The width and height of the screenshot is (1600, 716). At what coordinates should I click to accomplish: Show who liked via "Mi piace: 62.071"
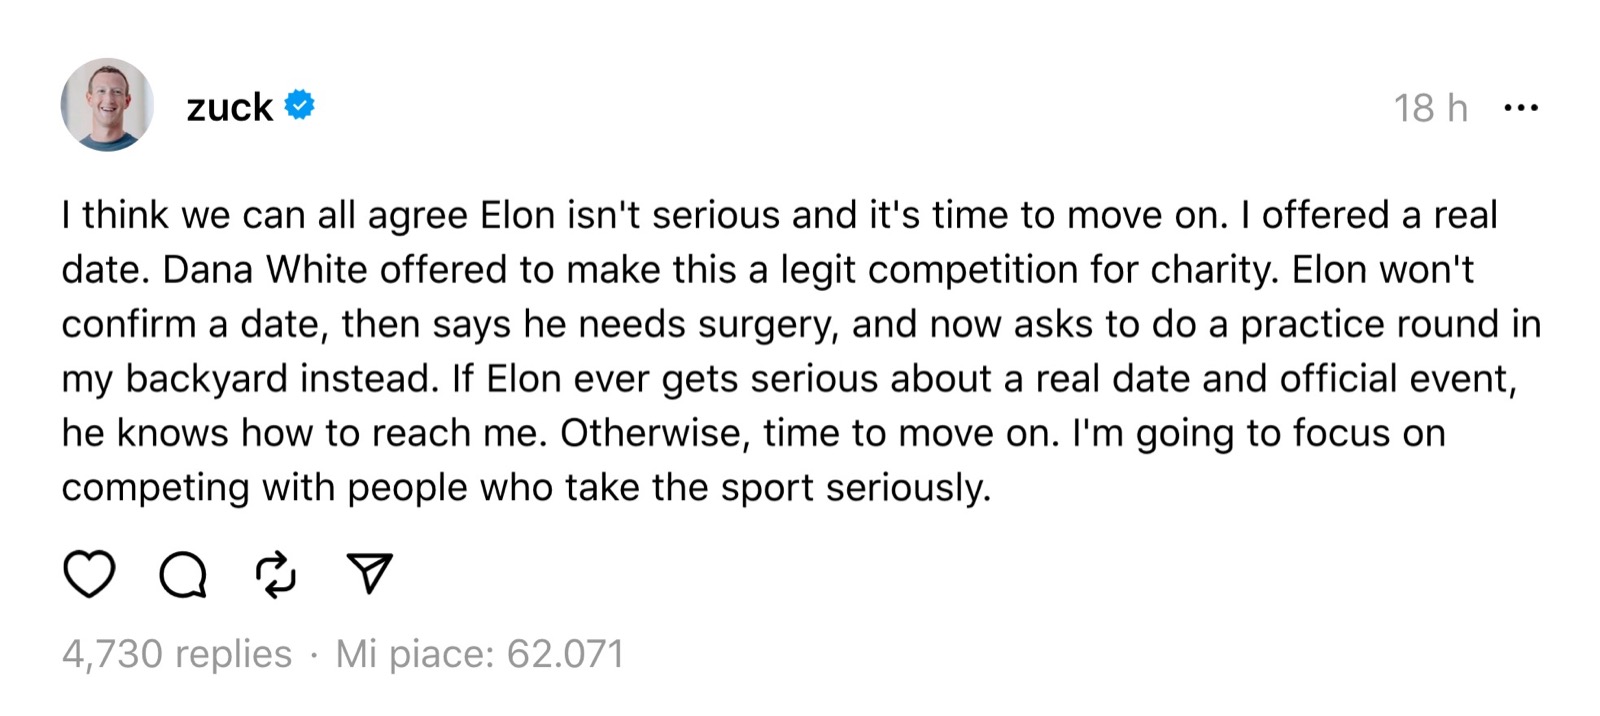[480, 654]
